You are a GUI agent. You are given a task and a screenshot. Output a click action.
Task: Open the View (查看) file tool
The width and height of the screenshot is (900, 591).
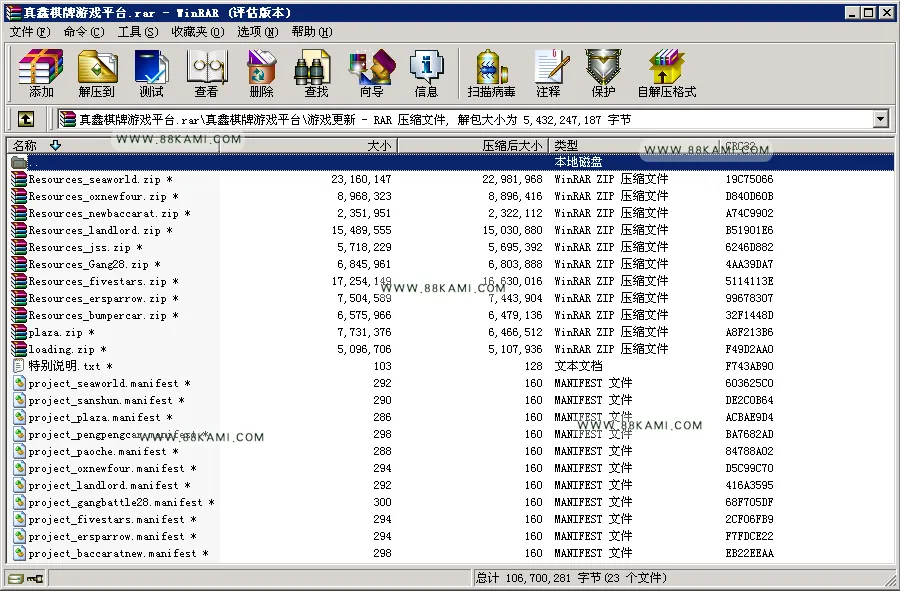(206, 73)
